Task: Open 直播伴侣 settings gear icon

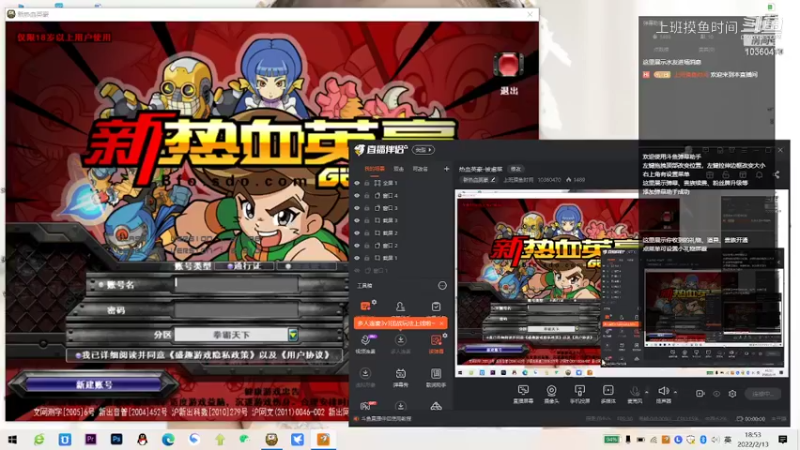Action: [x=732, y=393]
